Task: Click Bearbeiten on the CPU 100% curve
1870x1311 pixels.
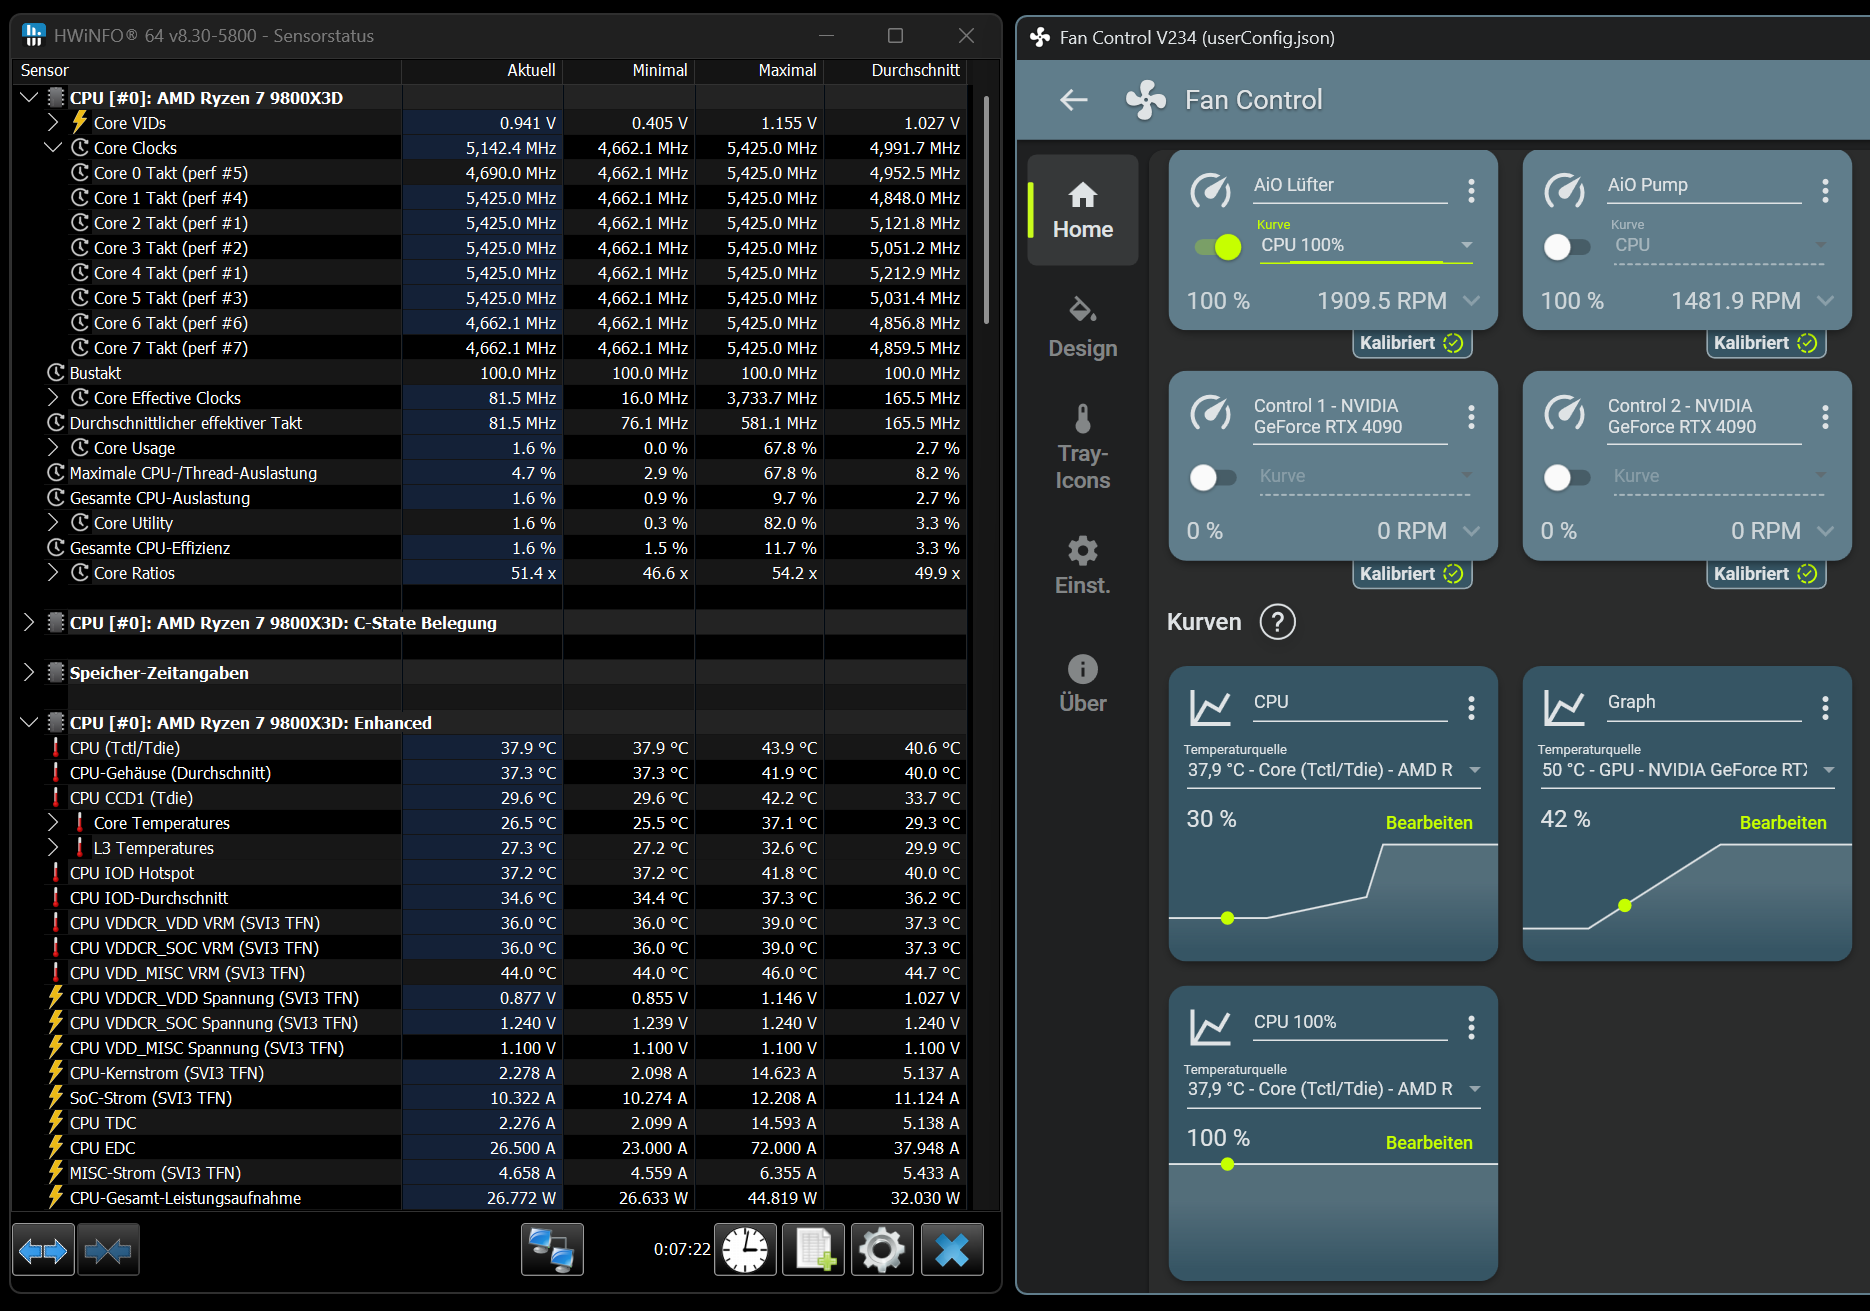Action: 1429,1143
